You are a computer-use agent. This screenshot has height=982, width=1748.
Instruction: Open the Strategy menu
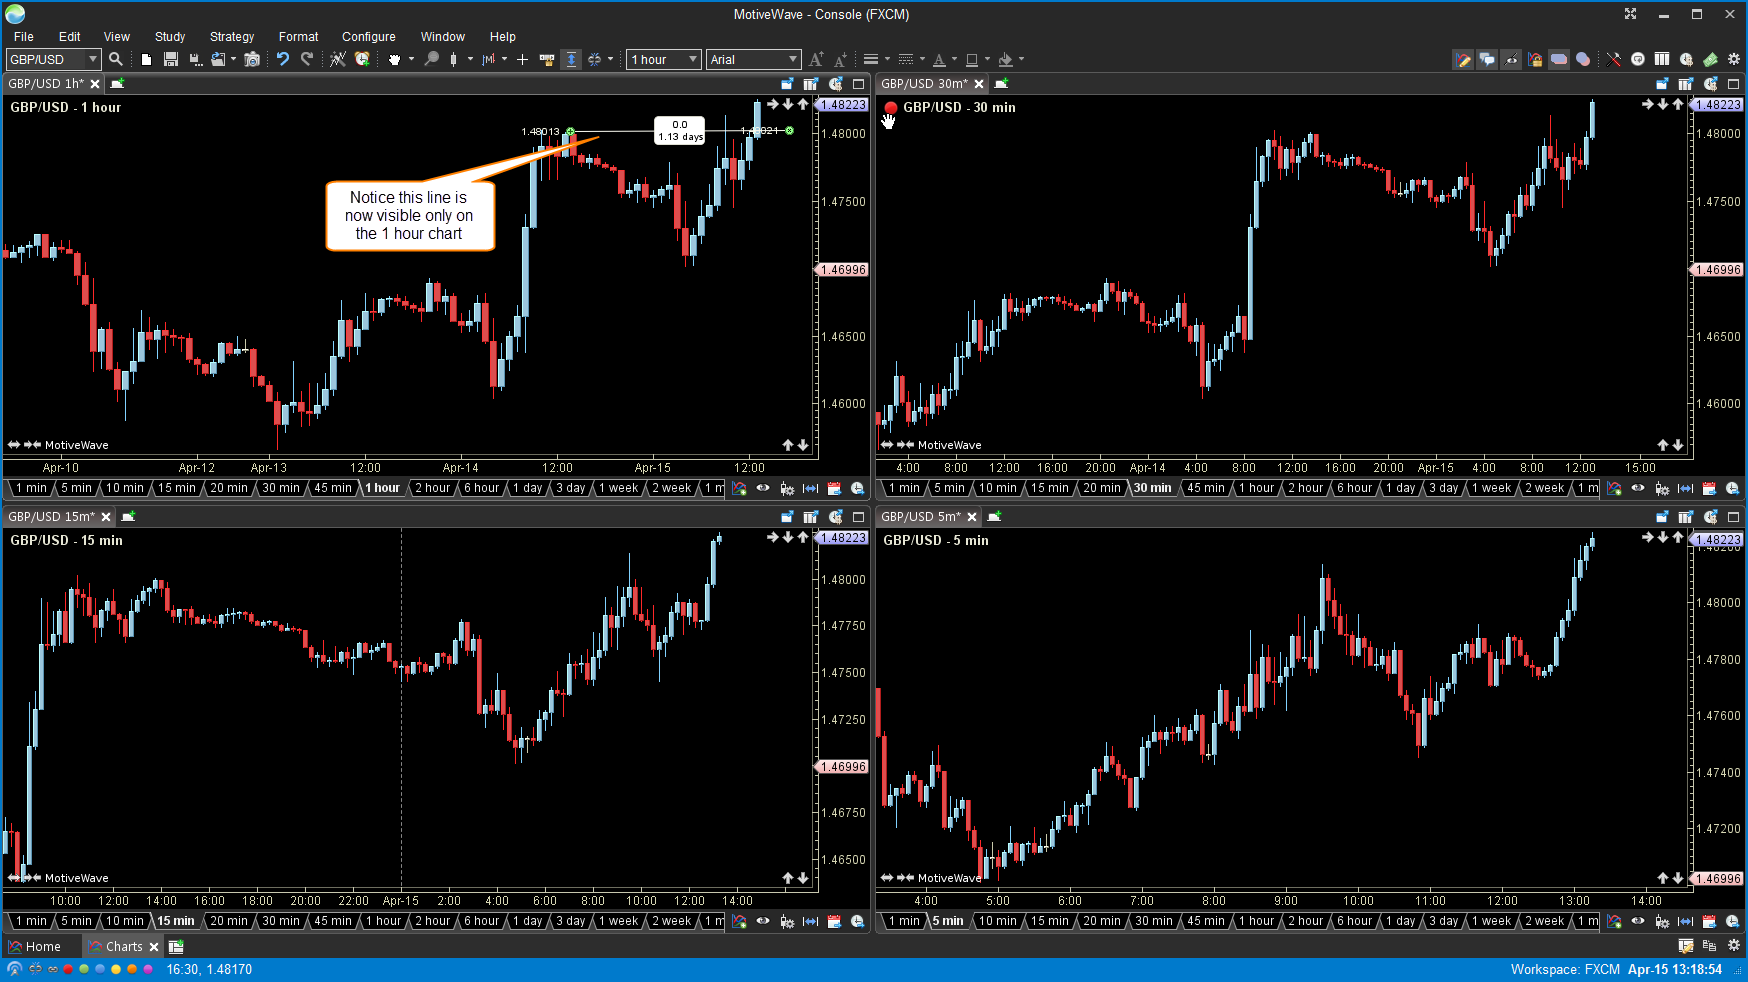coord(232,36)
